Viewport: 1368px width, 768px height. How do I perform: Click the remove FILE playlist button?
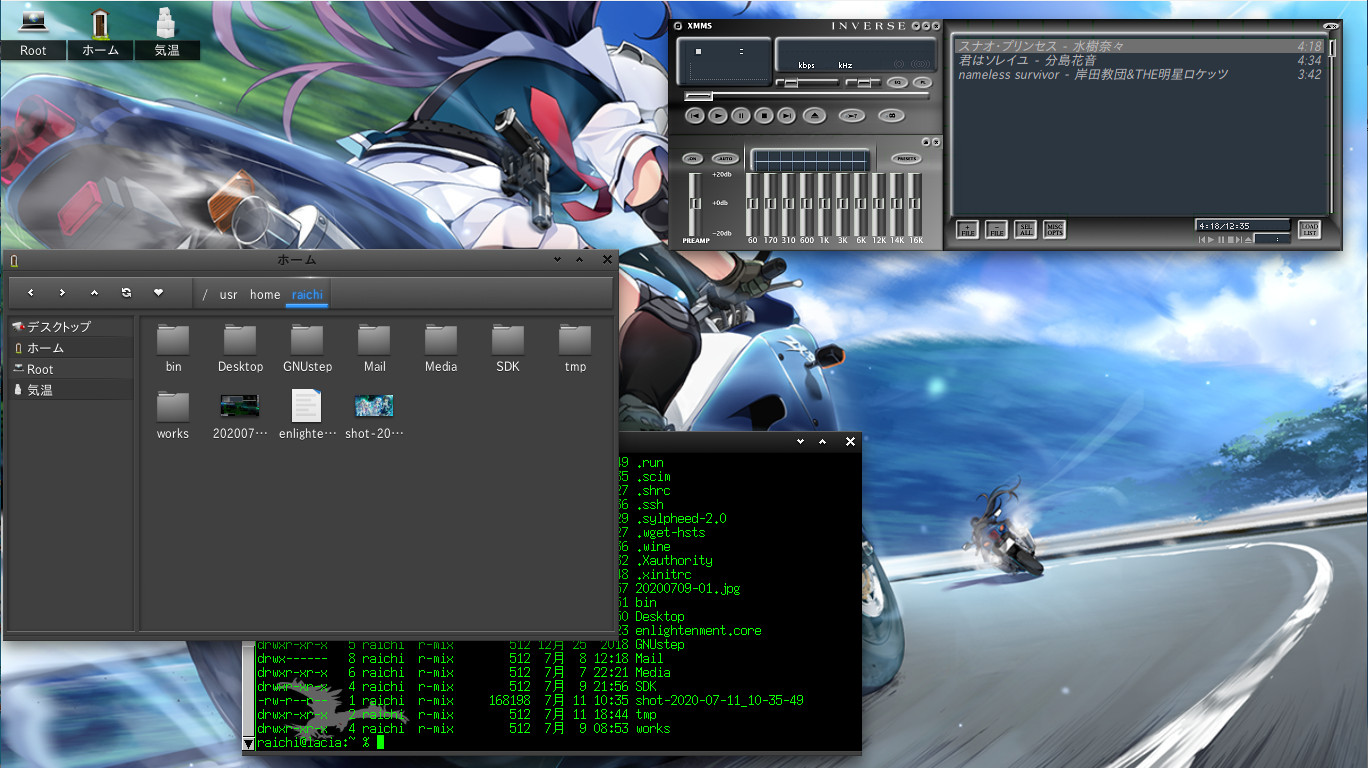[x=996, y=230]
